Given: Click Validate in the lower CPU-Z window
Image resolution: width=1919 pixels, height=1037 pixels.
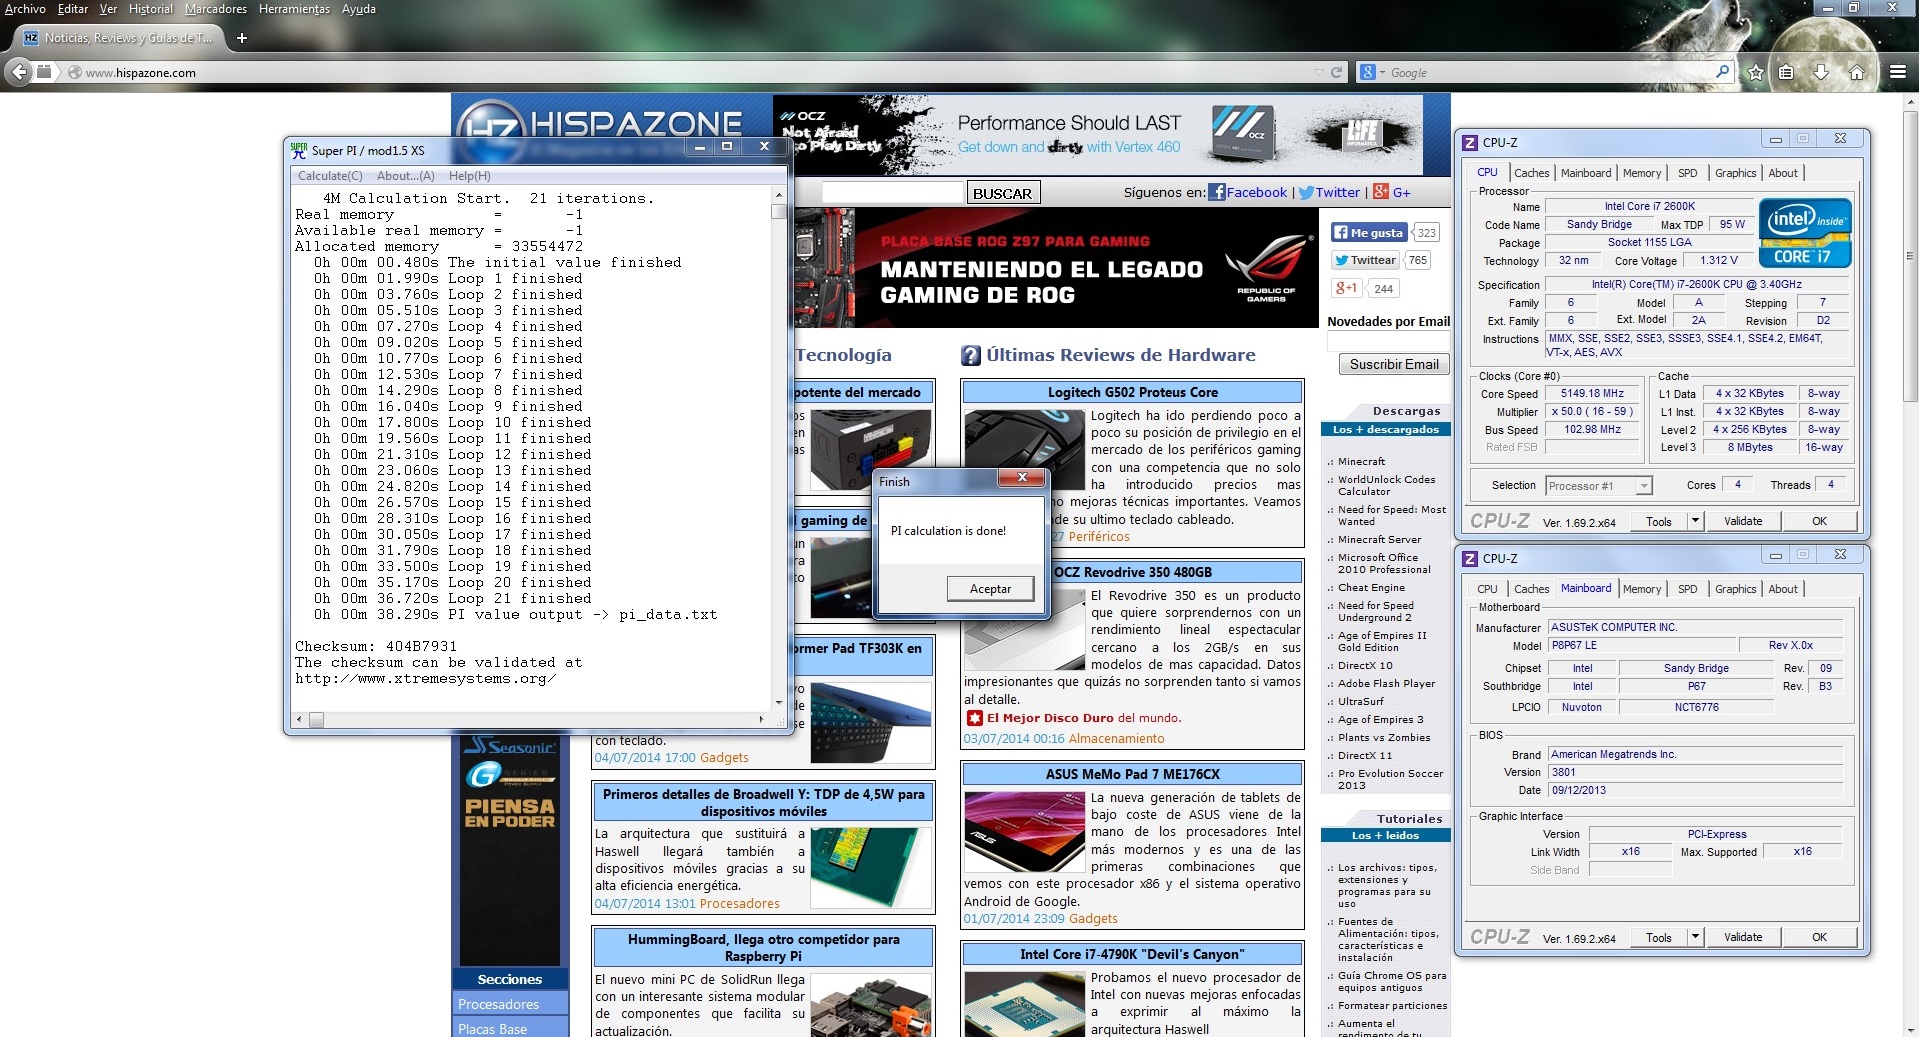Looking at the screenshot, I should [x=1742, y=937].
